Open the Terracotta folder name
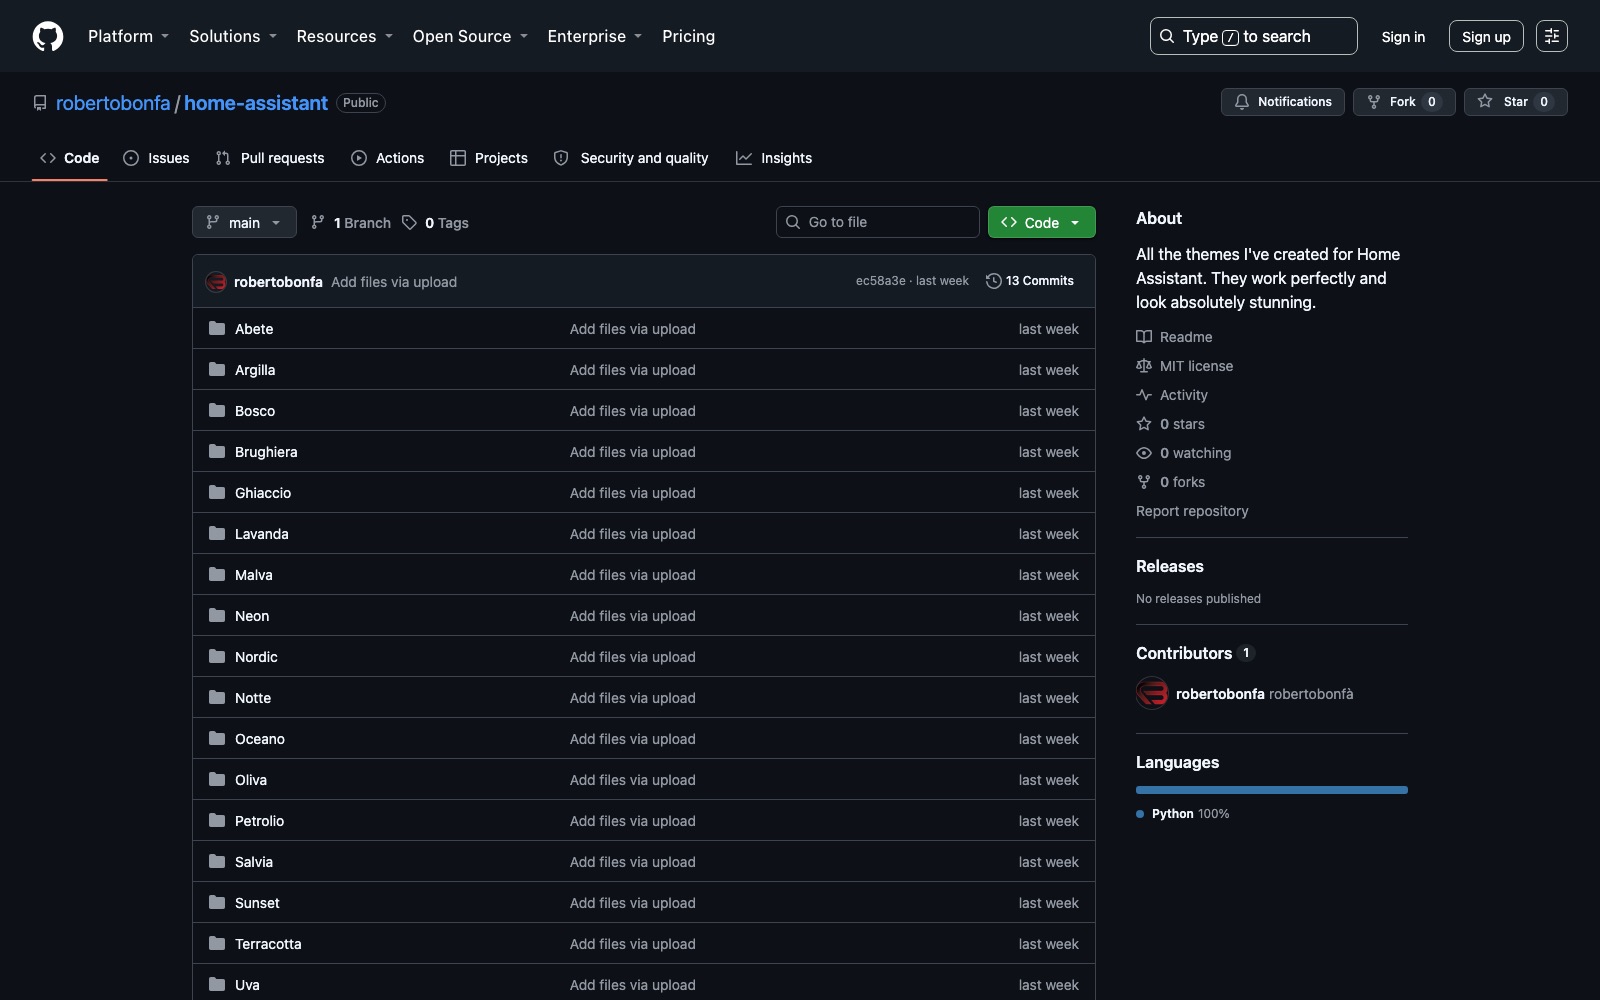The width and height of the screenshot is (1600, 1000). pyautogui.click(x=268, y=944)
